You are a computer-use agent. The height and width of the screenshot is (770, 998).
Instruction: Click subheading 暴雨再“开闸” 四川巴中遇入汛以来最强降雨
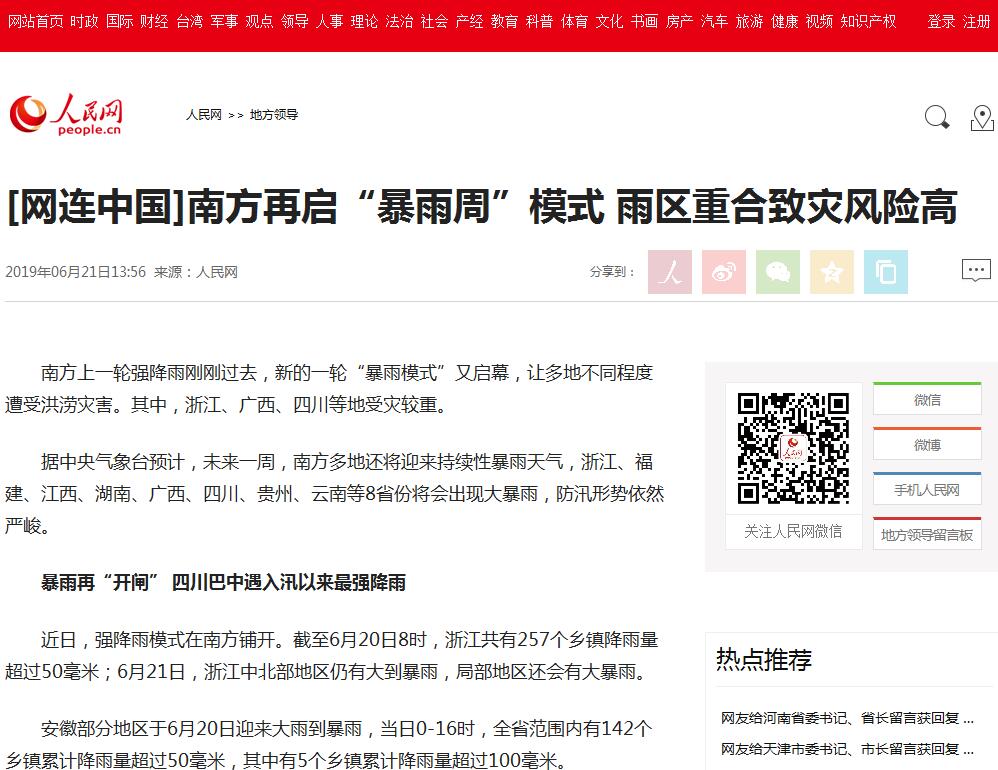[223, 582]
